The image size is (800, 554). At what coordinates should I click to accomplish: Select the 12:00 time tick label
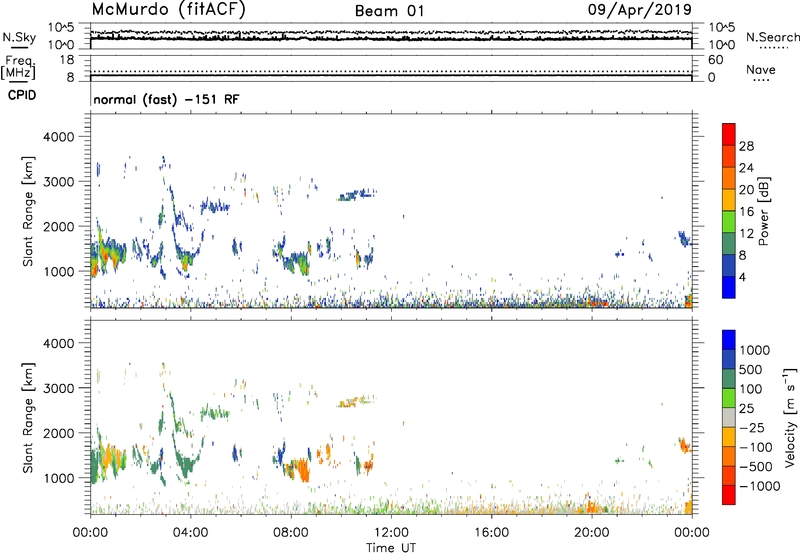point(391,533)
